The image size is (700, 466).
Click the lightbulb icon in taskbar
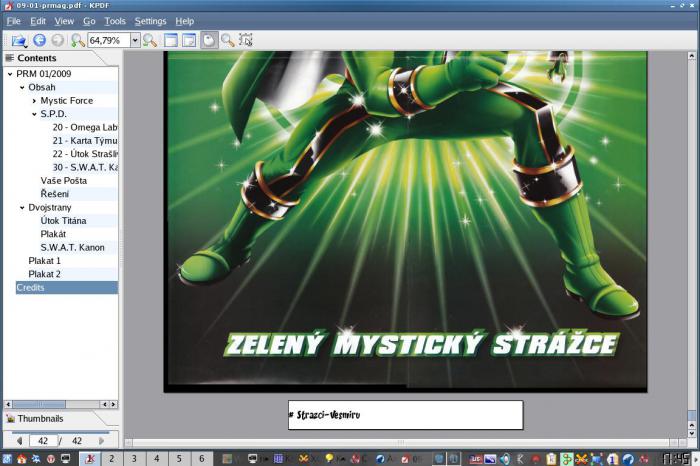tap(329, 458)
